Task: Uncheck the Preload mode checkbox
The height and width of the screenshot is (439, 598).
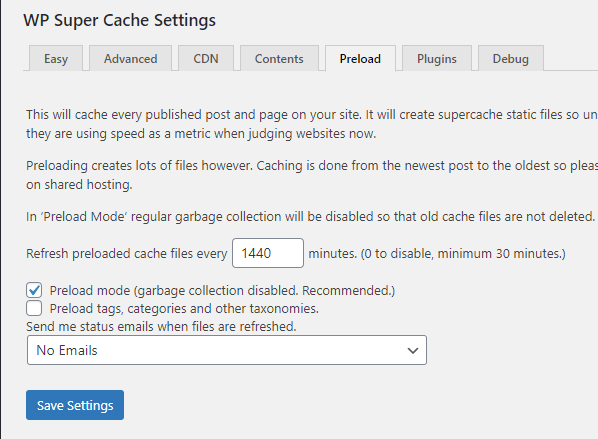Action: click(34, 290)
